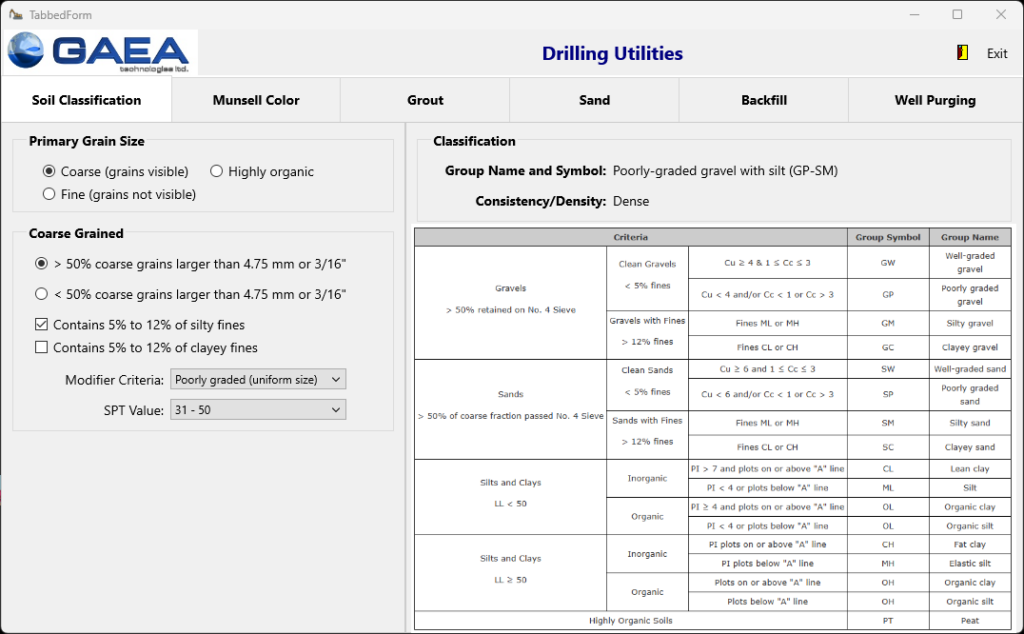Click the Exit door icon
This screenshot has width=1024, height=634.
click(963, 53)
